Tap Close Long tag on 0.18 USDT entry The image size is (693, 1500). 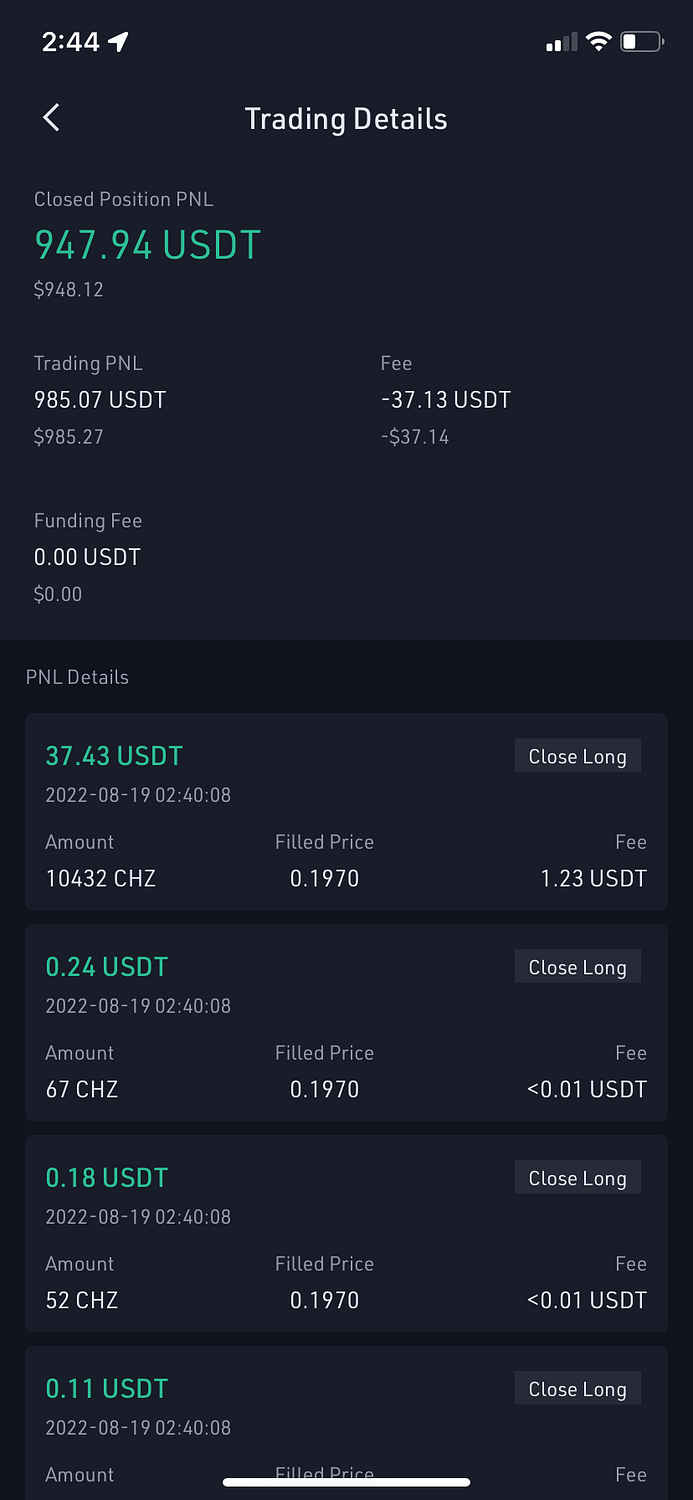tap(578, 1179)
